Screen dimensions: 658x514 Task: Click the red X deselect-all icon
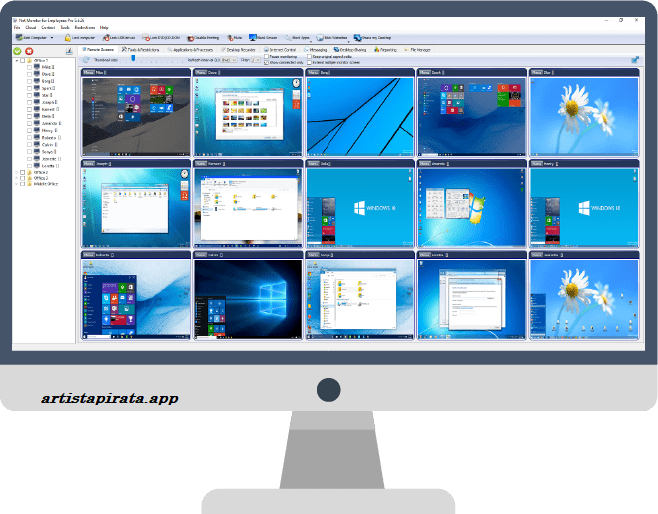pos(29,51)
